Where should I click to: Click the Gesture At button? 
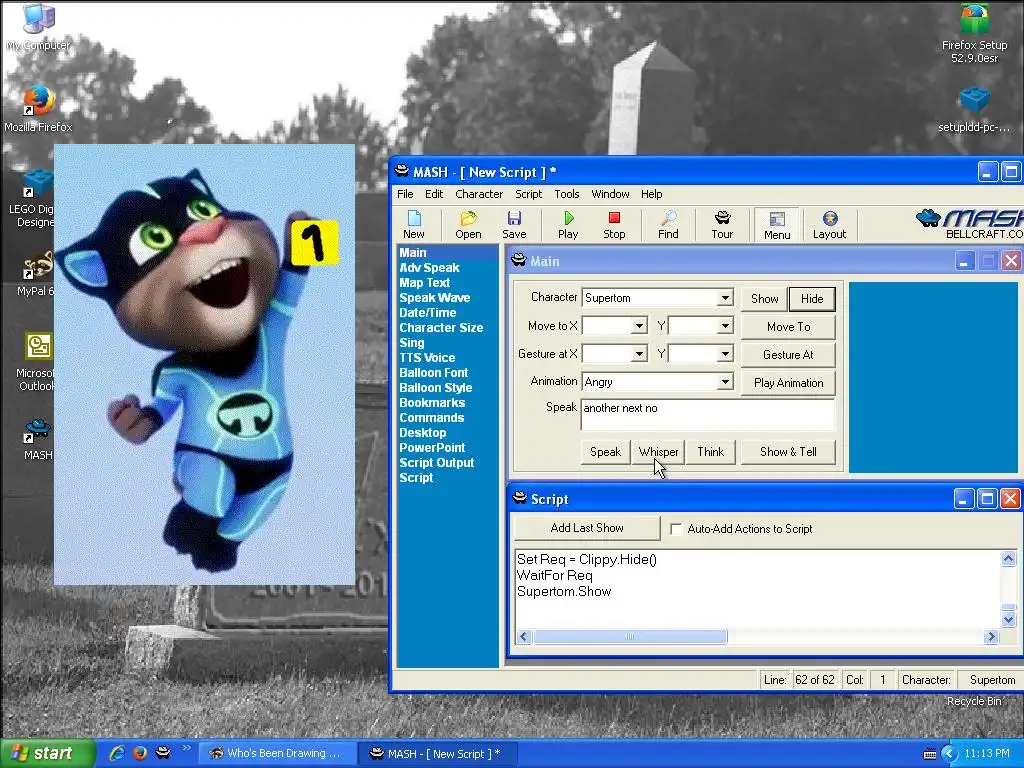tap(788, 355)
